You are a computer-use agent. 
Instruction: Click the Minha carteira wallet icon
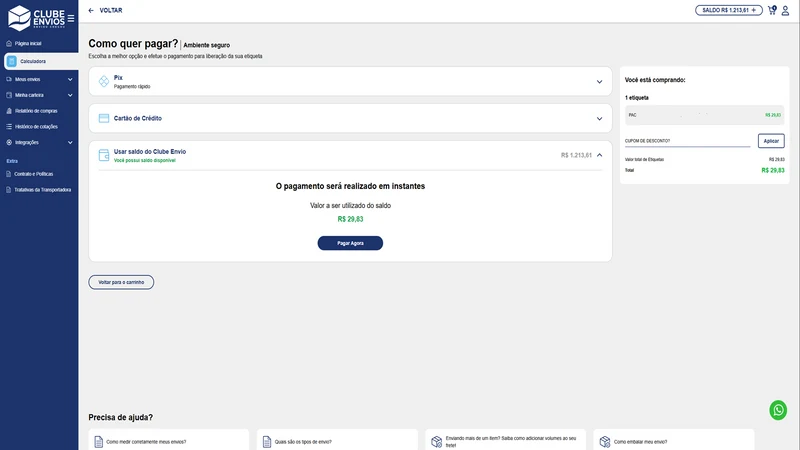point(9,95)
